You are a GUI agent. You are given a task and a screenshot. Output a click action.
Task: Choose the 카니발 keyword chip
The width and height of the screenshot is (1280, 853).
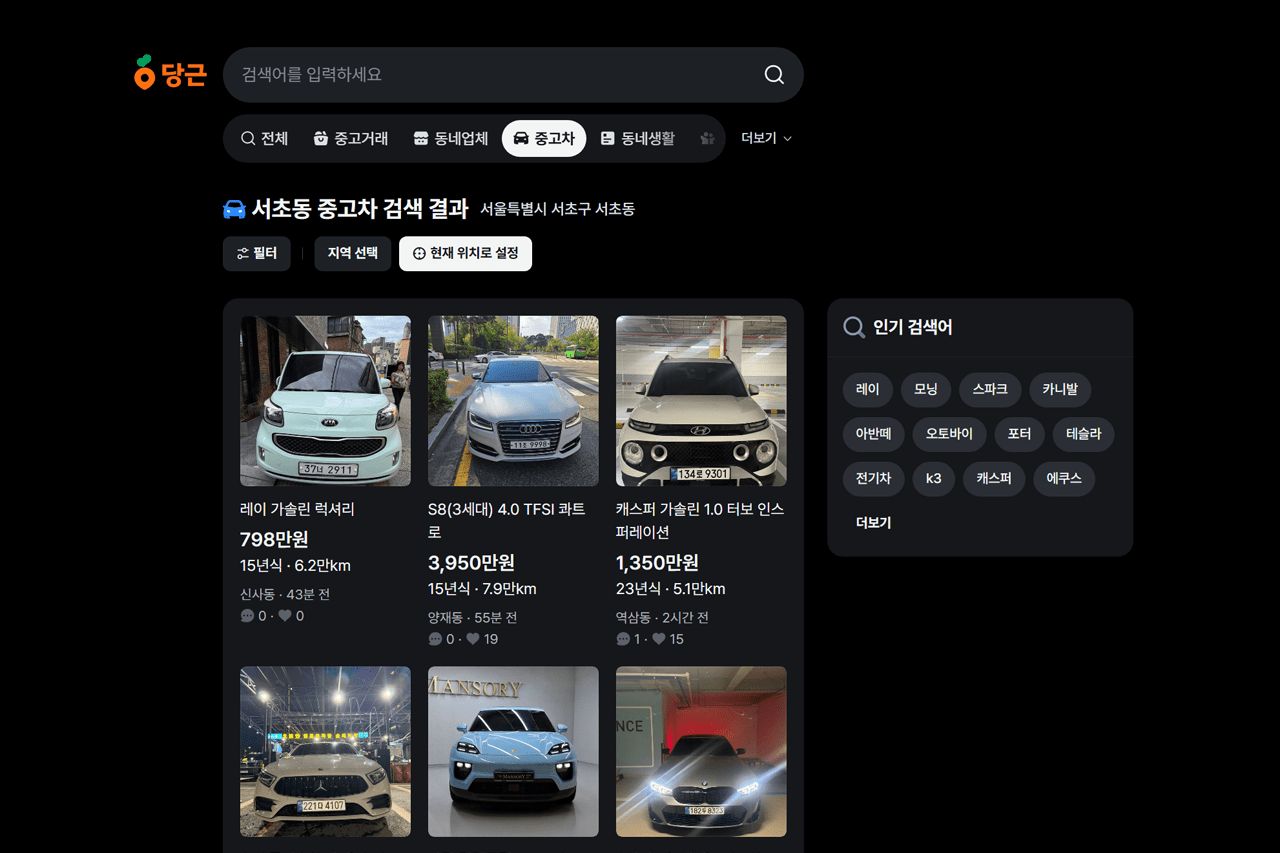1060,390
